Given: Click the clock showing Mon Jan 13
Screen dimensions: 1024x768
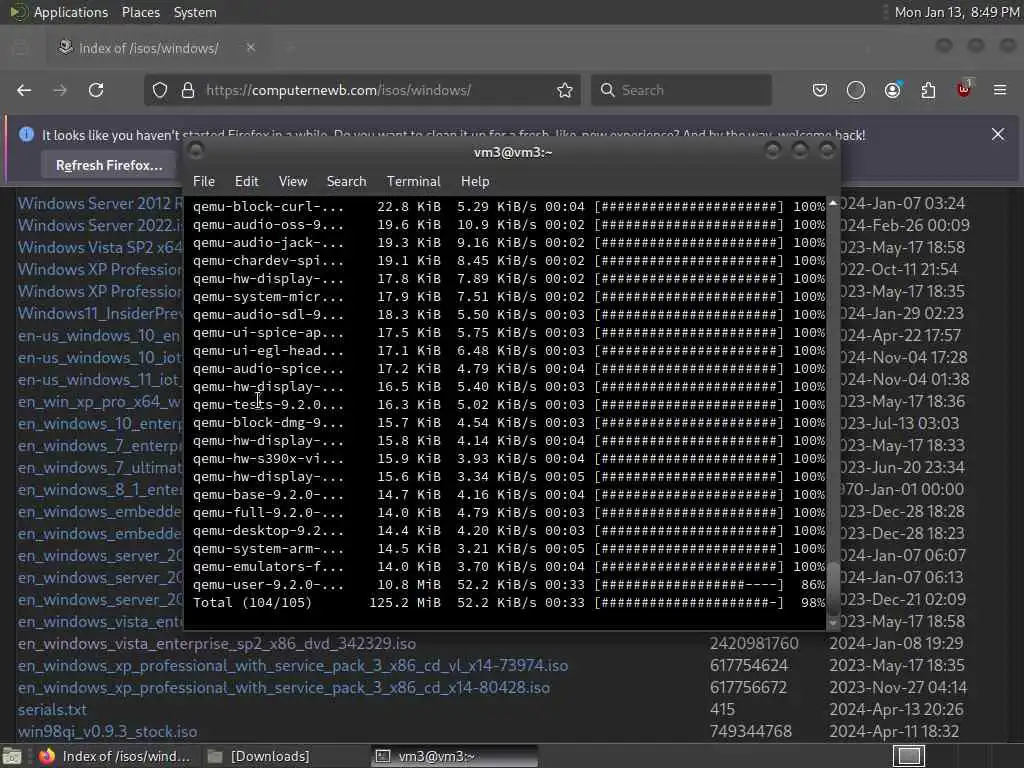Looking at the screenshot, I should click(x=957, y=12).
